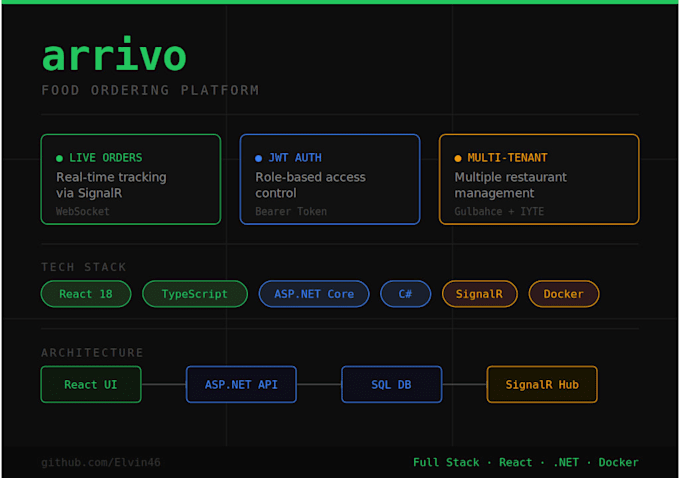This screenshot has width=680, height=478.
Task: Click the Bearer Token caption
Action: tap(291, 212)
